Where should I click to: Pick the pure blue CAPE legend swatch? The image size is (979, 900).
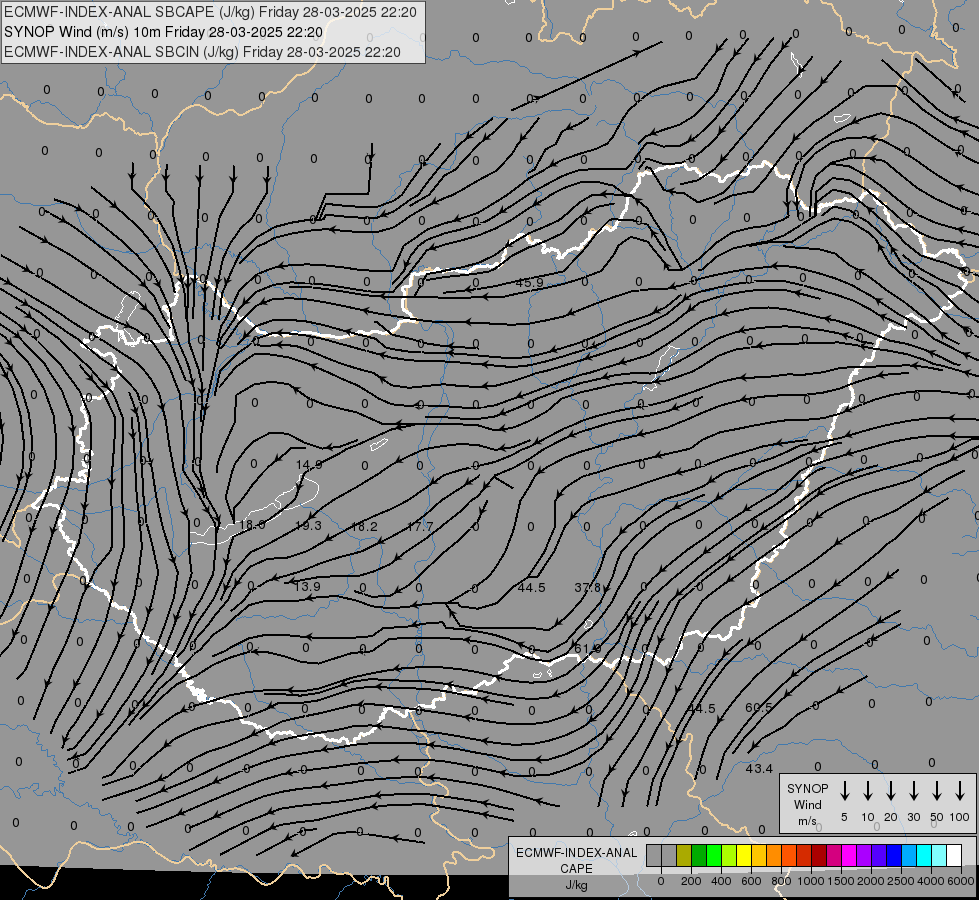click(x=893, y=855)
